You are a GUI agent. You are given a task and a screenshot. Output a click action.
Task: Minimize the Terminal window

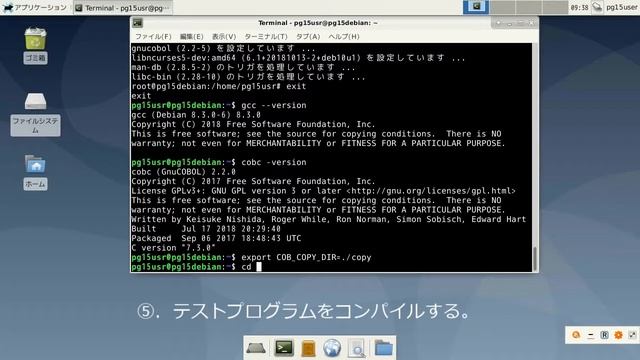pyautogui.click(x=509, y=23)
